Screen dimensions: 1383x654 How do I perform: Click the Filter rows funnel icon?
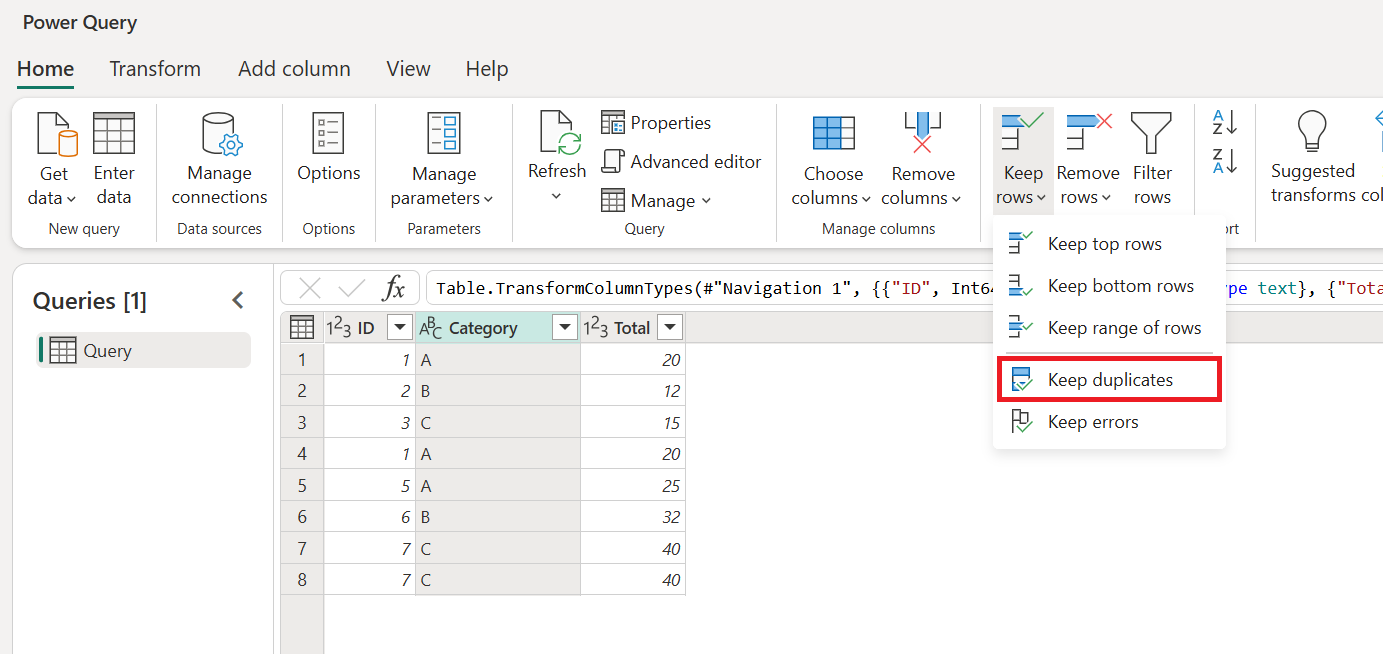[x=1152, y=134]
